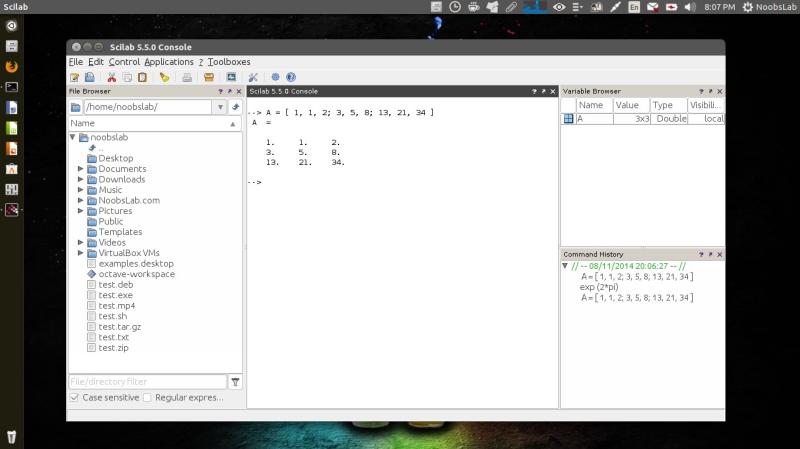
Task: Collapse the command history session entry
Action: pyautogui.click(x=565, y=266)
